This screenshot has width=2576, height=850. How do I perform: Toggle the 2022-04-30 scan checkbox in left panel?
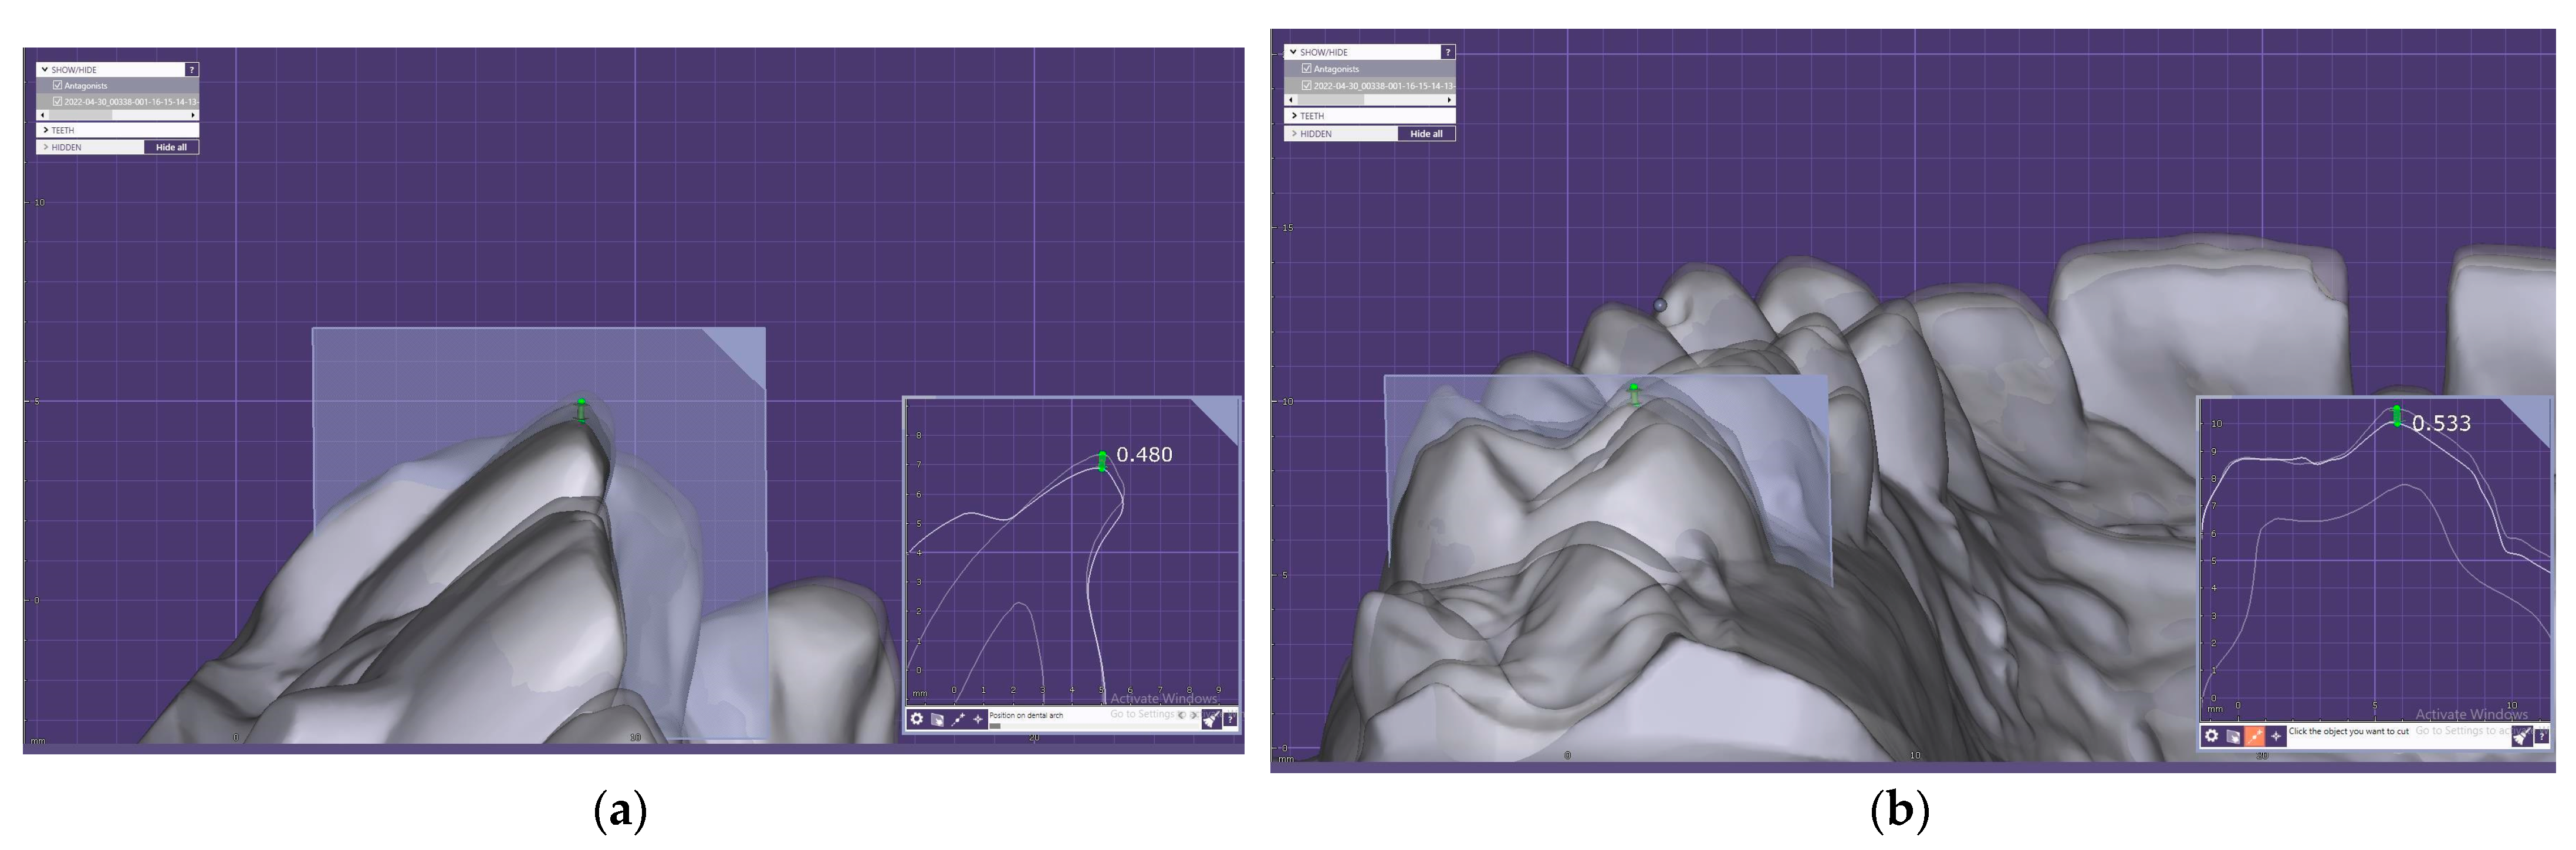point(57,101)
